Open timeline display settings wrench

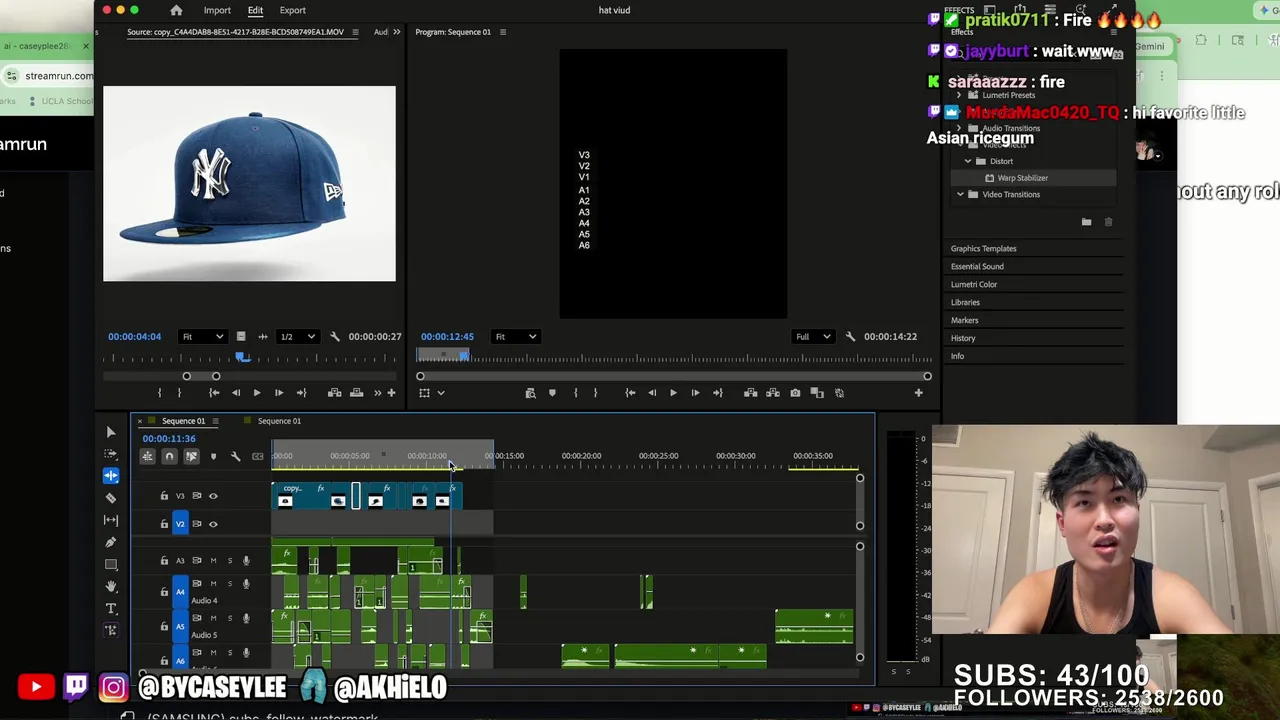(x=235, y=456)
